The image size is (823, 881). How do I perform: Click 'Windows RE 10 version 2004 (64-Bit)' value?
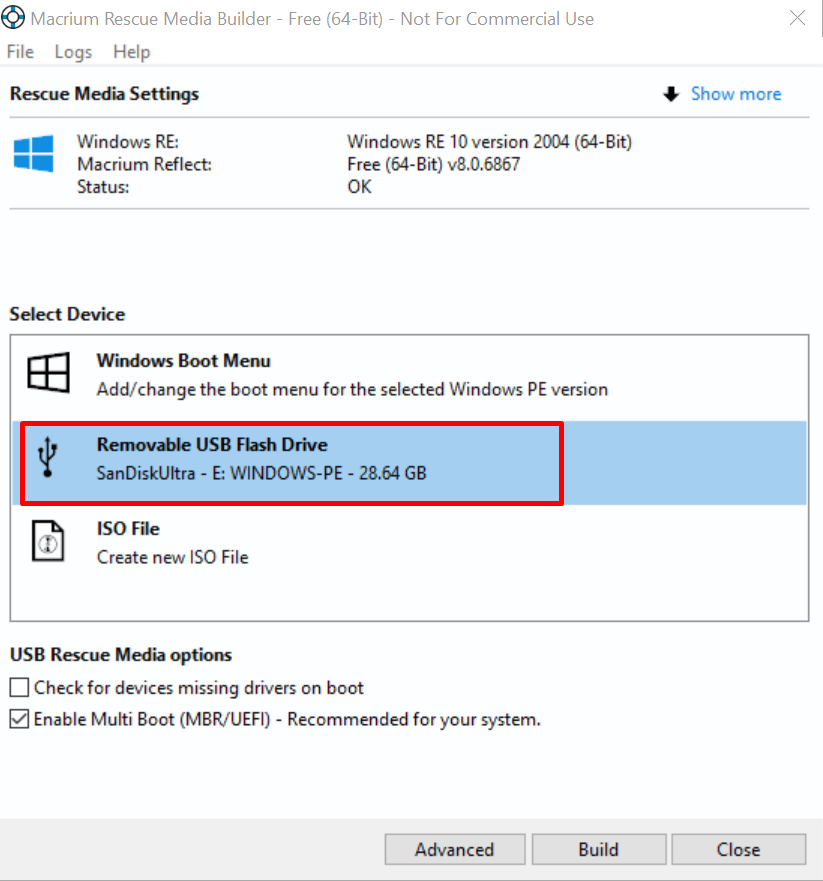489,142
